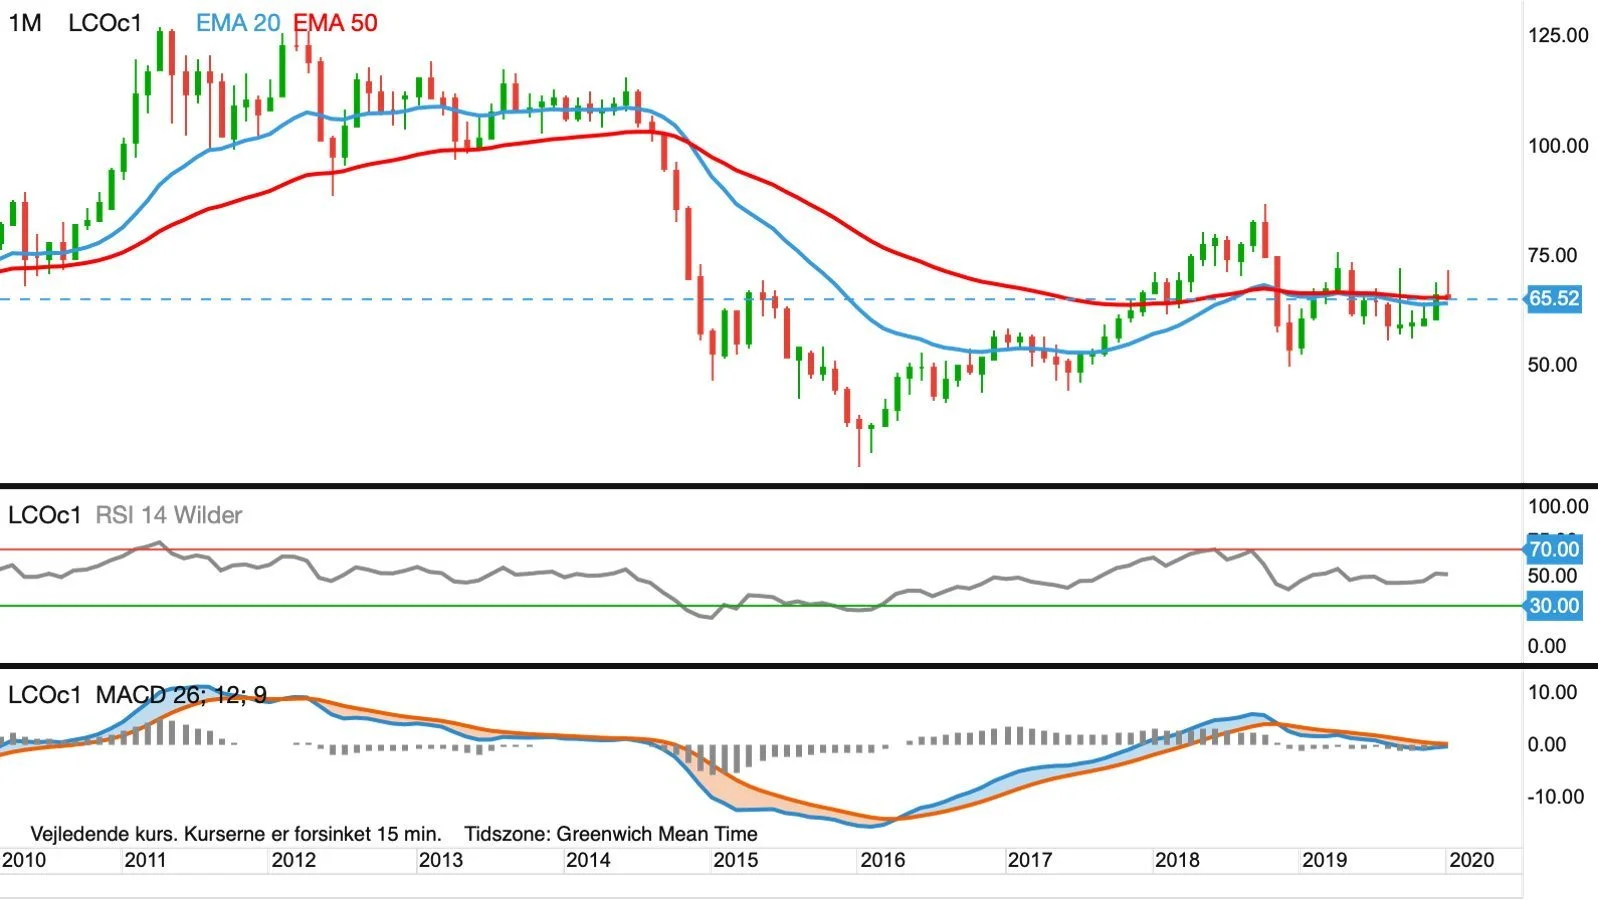Click the EMA 50 legend label

(335, 23)
